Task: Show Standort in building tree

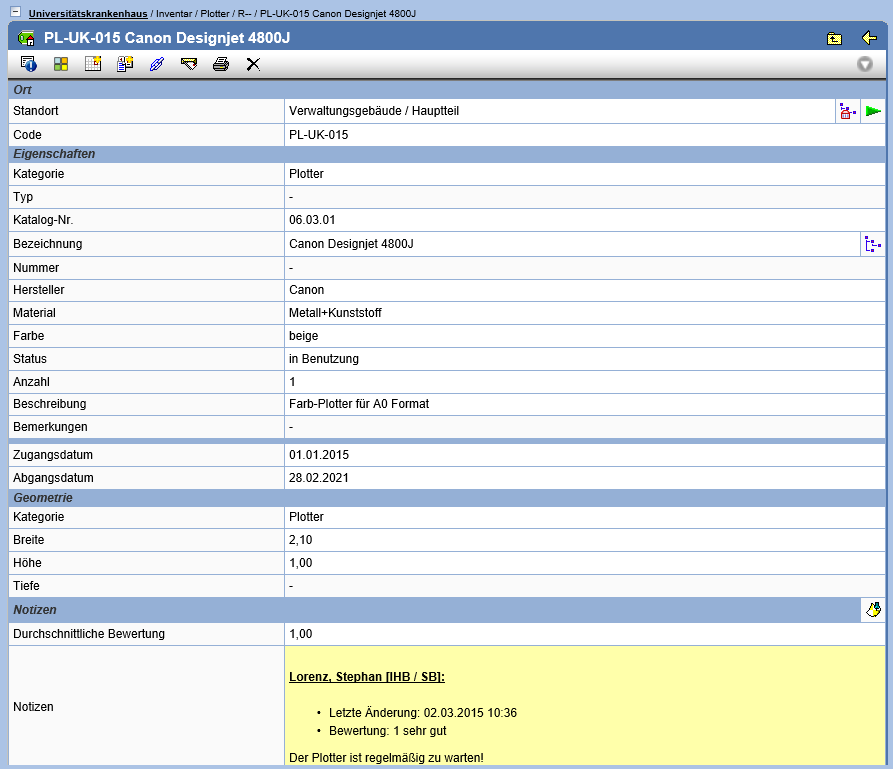Action: pyautogui.click(x=847, y=111)
